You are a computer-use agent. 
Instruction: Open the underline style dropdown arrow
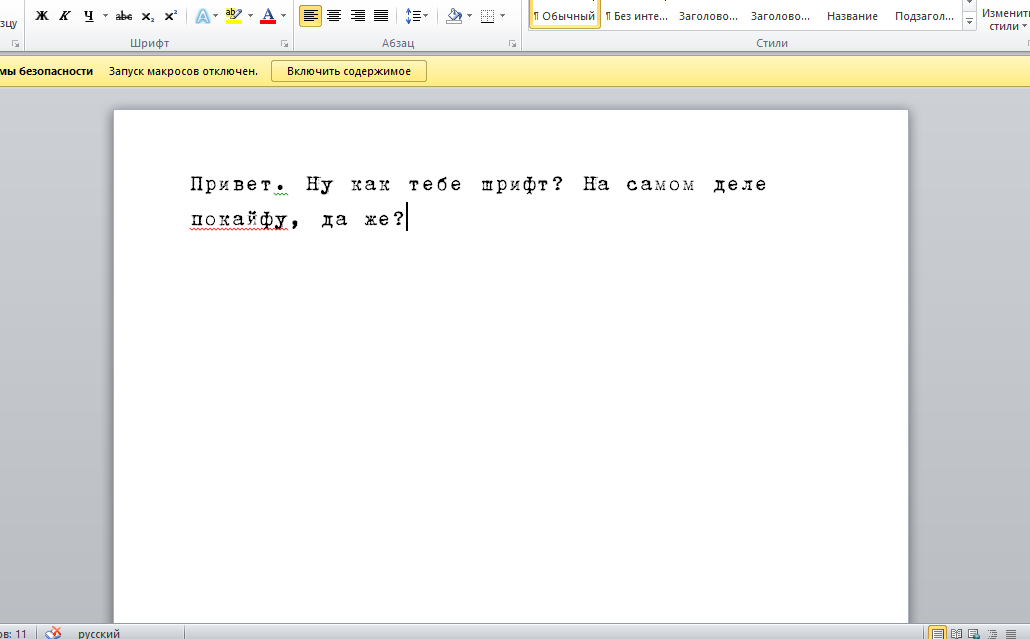[105, 16]
